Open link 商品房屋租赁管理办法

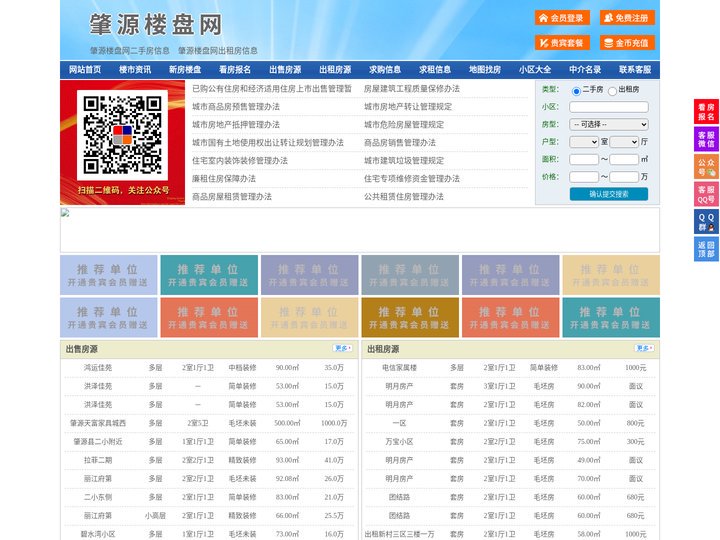point(232,197)
